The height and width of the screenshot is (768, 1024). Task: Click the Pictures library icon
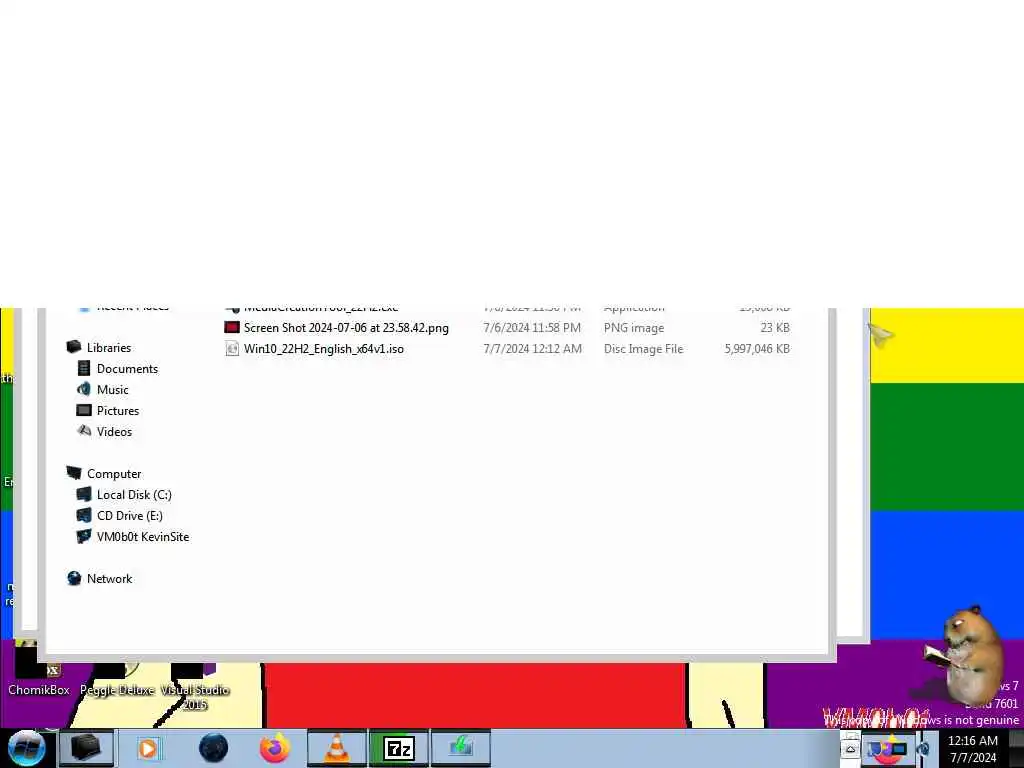pyautogui.click(x=84, y=410)
